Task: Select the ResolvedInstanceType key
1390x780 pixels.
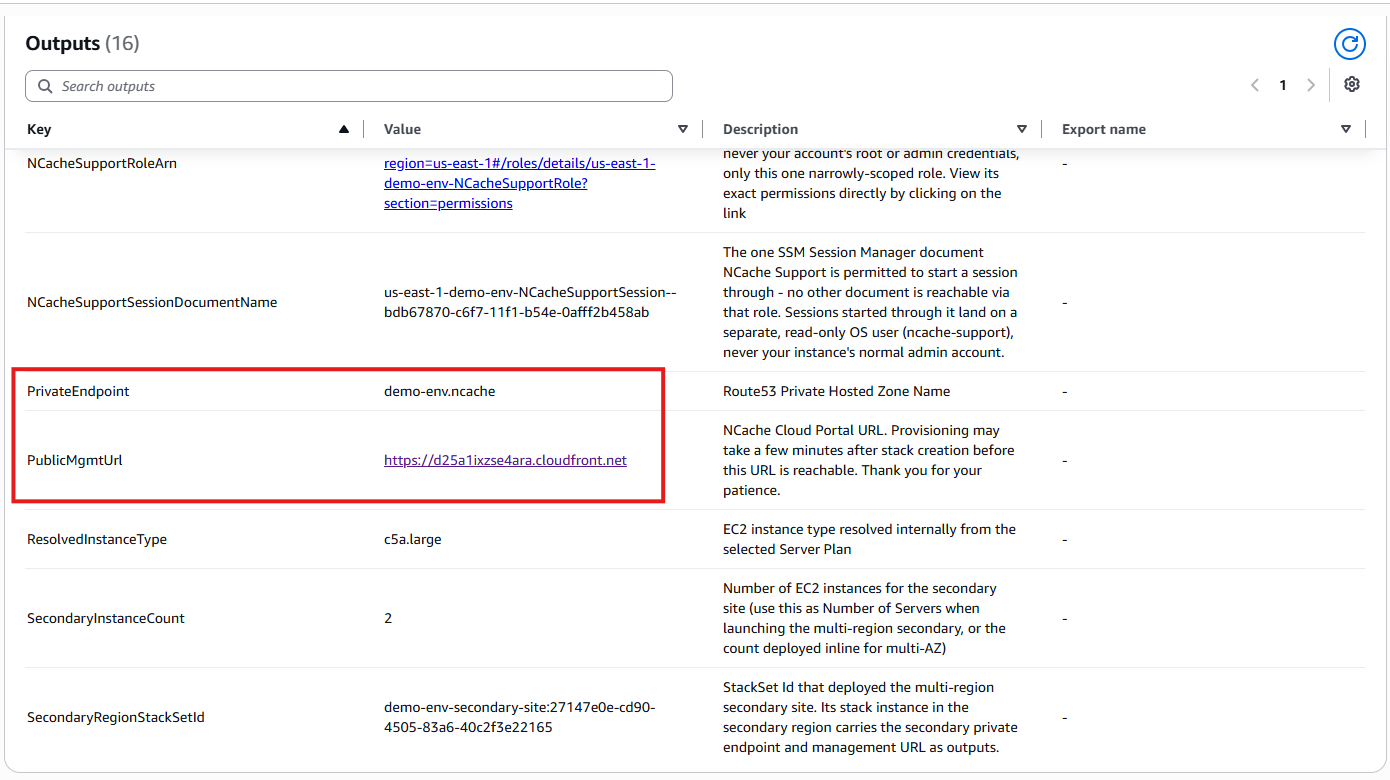Action: [x=97, y=539]
